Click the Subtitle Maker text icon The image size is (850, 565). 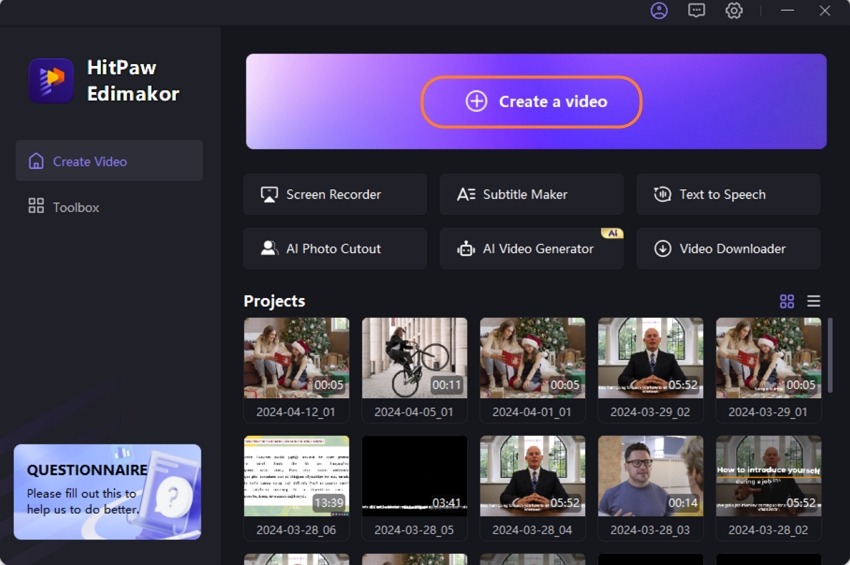[466, 194]
